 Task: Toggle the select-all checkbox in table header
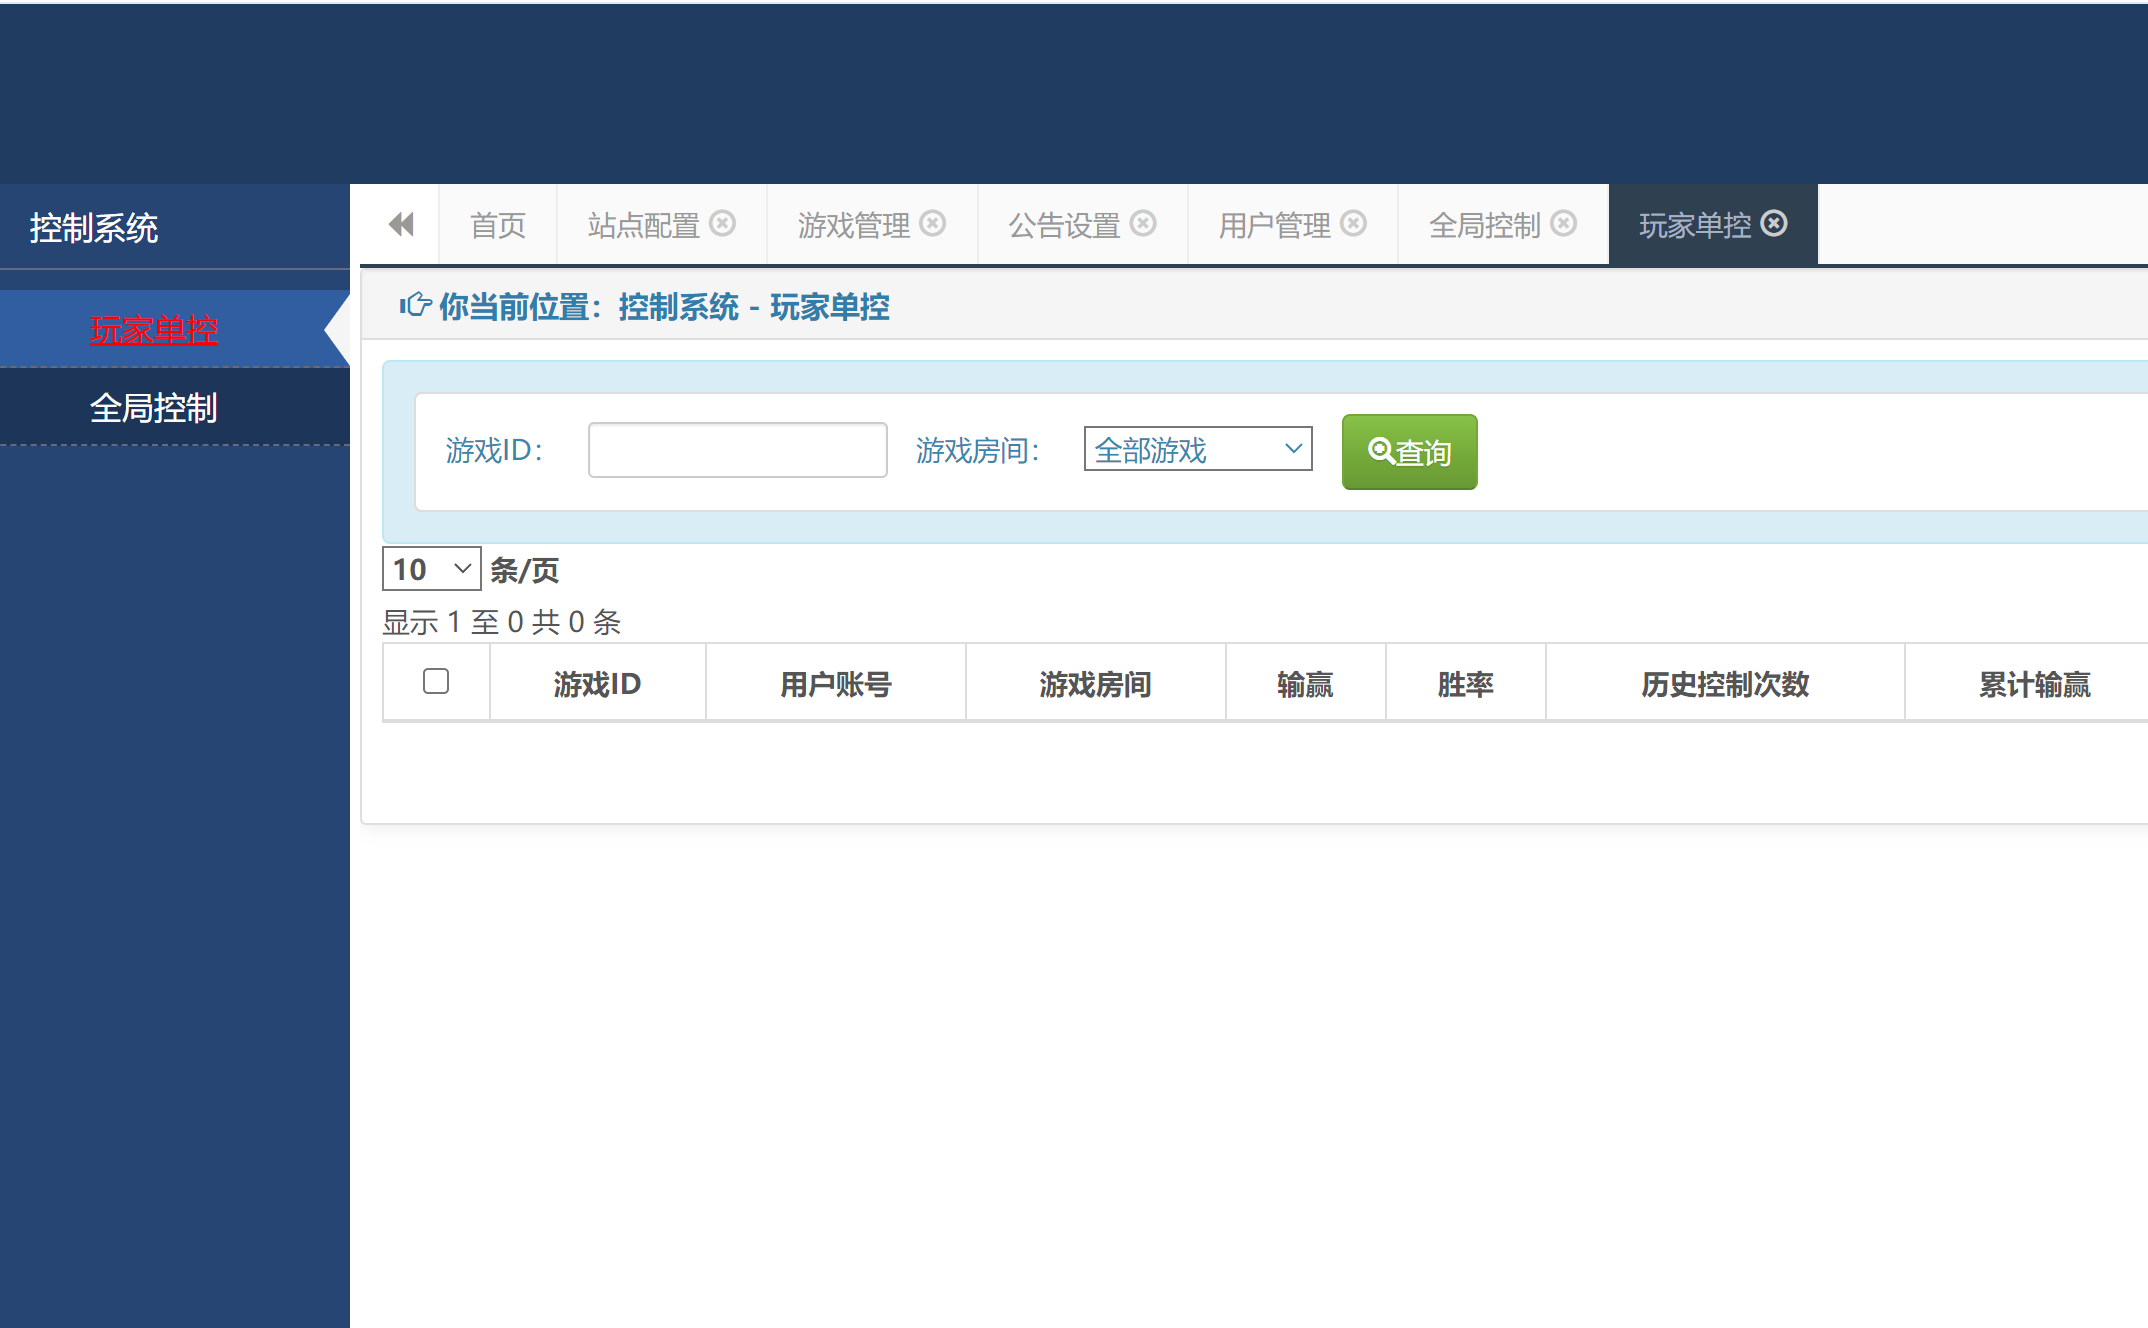pyautogui.click(x=436, y=681)
